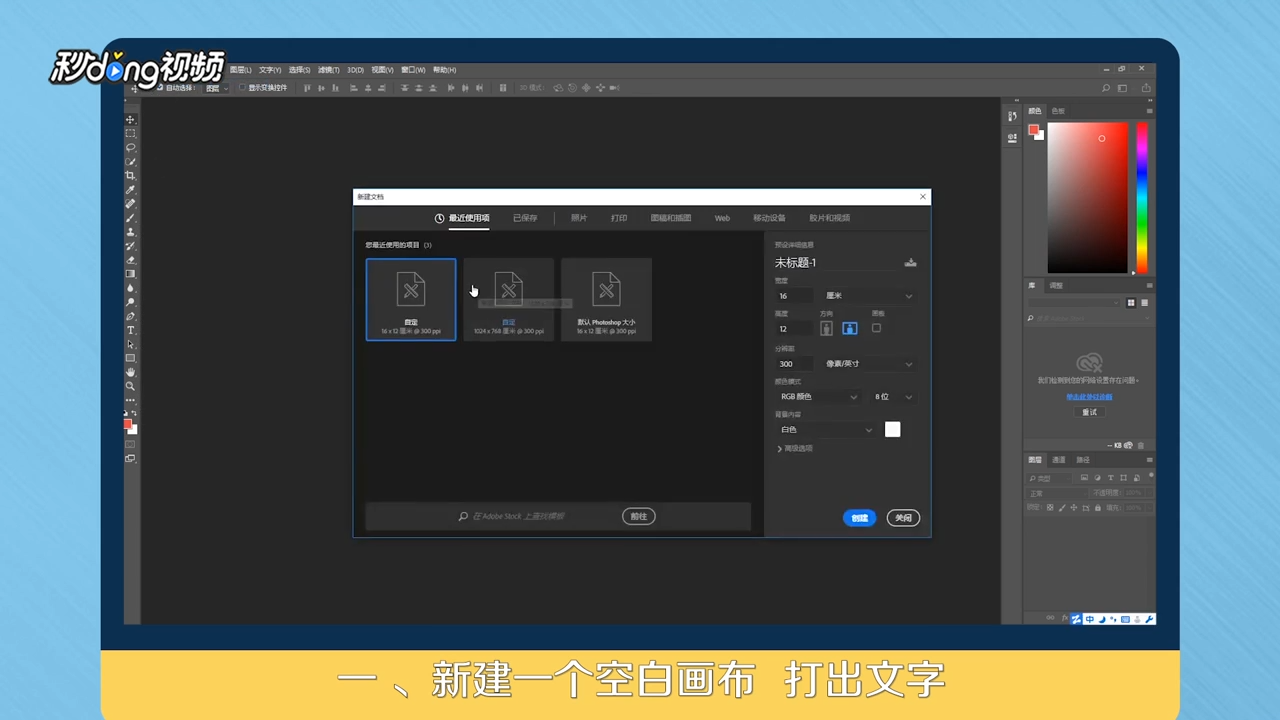
Task: Open the 文字(Y) menu
Action: click(x=270, y=70)
